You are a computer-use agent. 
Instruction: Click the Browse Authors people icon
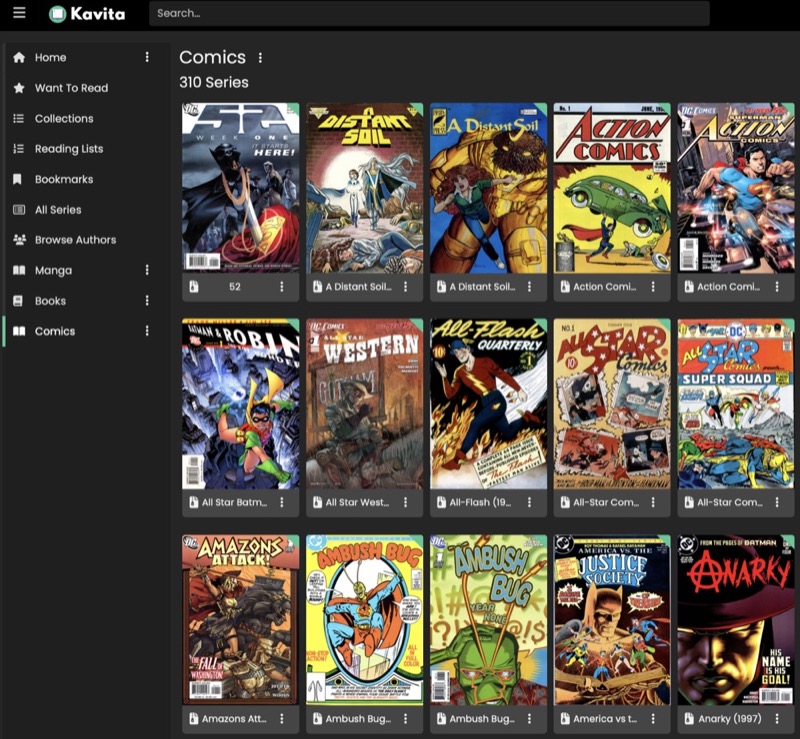tap(18, 240)
